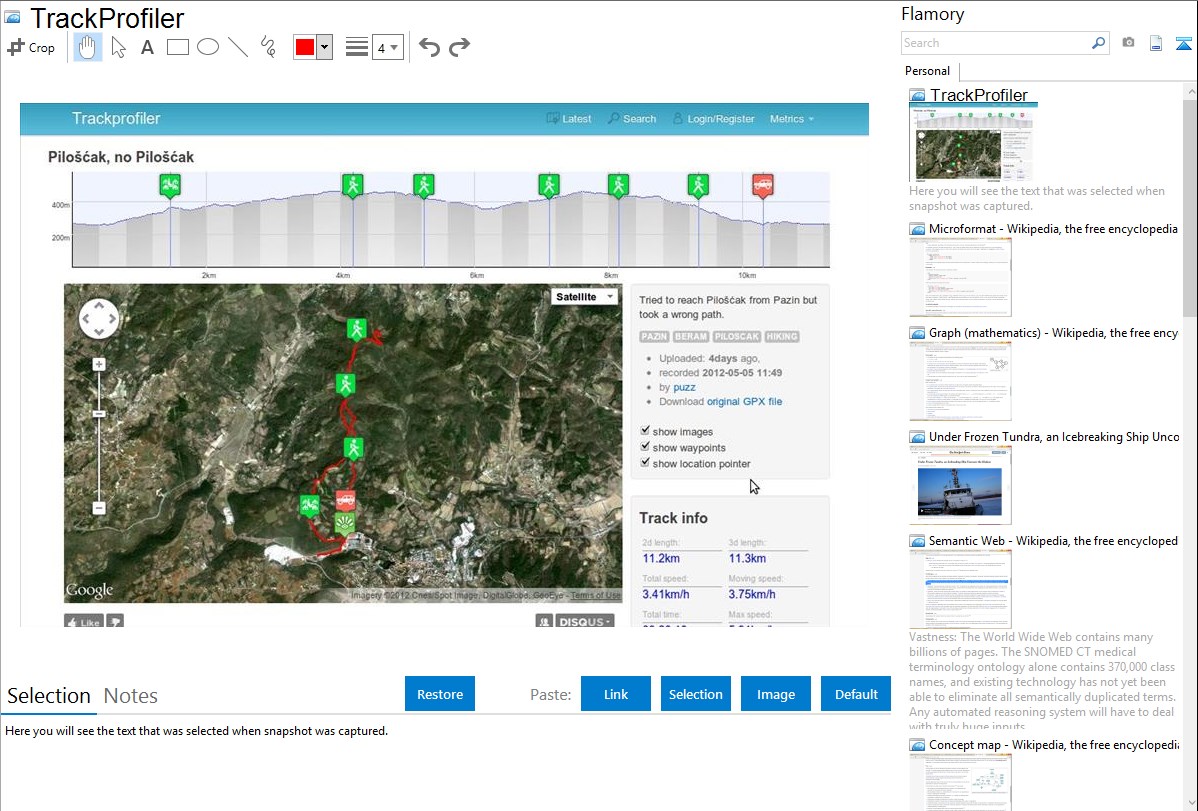Viewport: 1198px width, 811px height.
Task: Click the snapshot list scroll-up arrow
Action: coord(1190,91)
